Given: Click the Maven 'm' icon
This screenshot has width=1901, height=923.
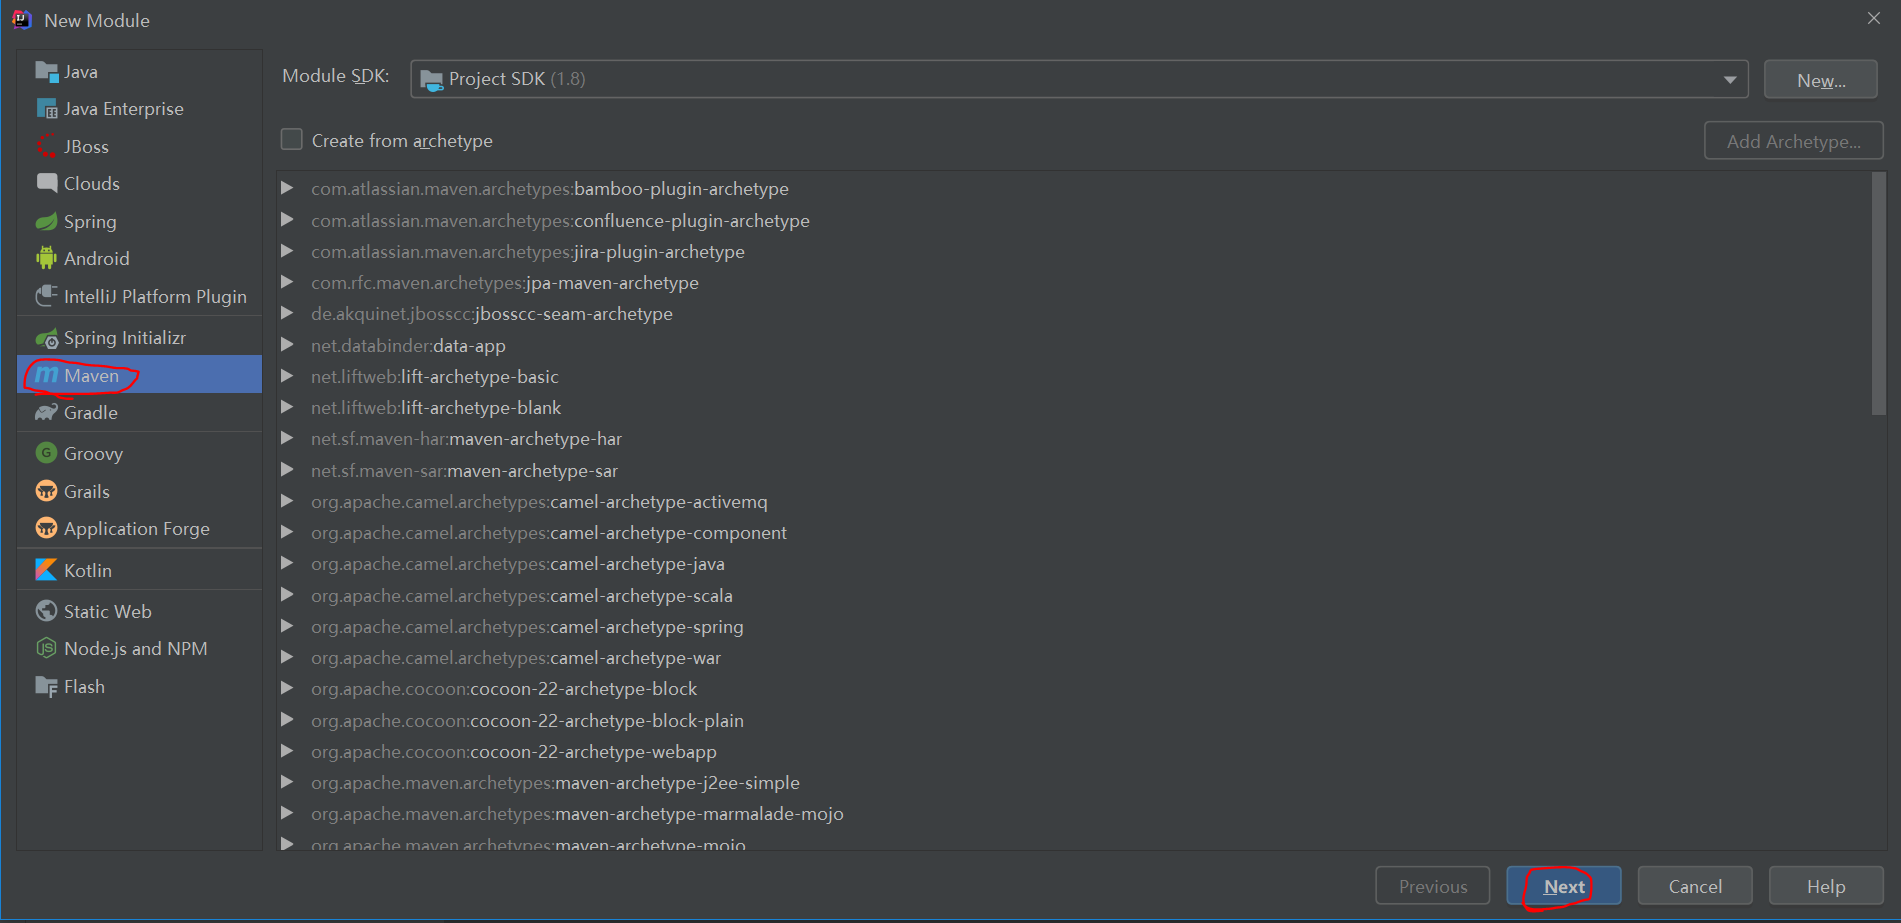Looking at the screenshot, I should (x=46, y=375).
